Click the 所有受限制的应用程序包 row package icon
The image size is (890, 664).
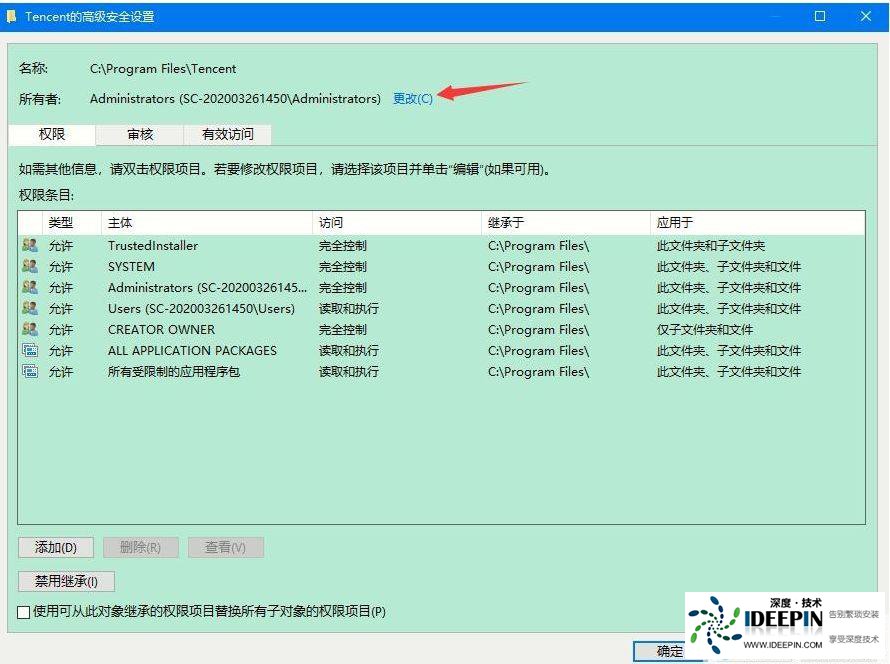click(30, 371)
